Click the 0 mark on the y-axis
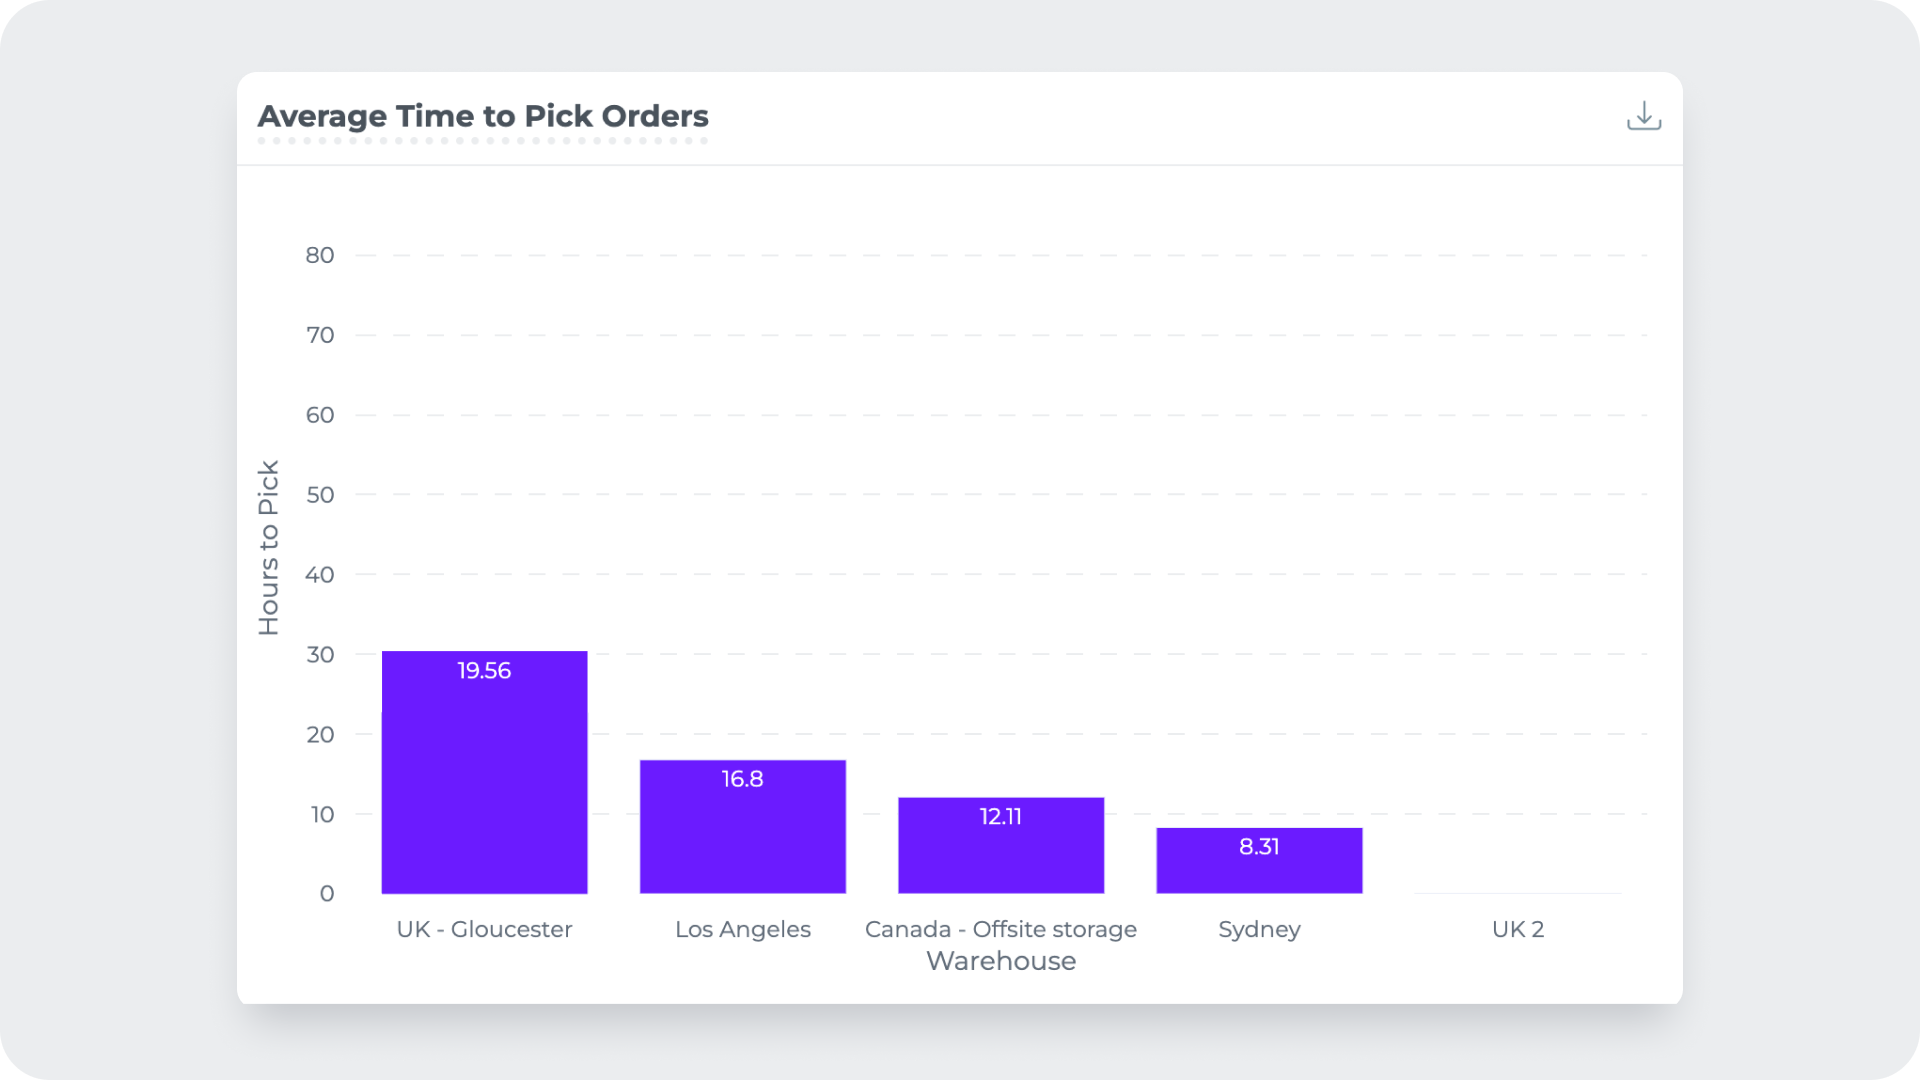The image size is (1920, 1080). coord(326,894)
